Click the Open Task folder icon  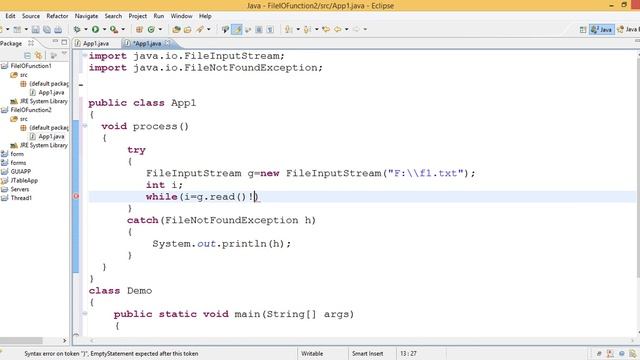tap(188, 29)
